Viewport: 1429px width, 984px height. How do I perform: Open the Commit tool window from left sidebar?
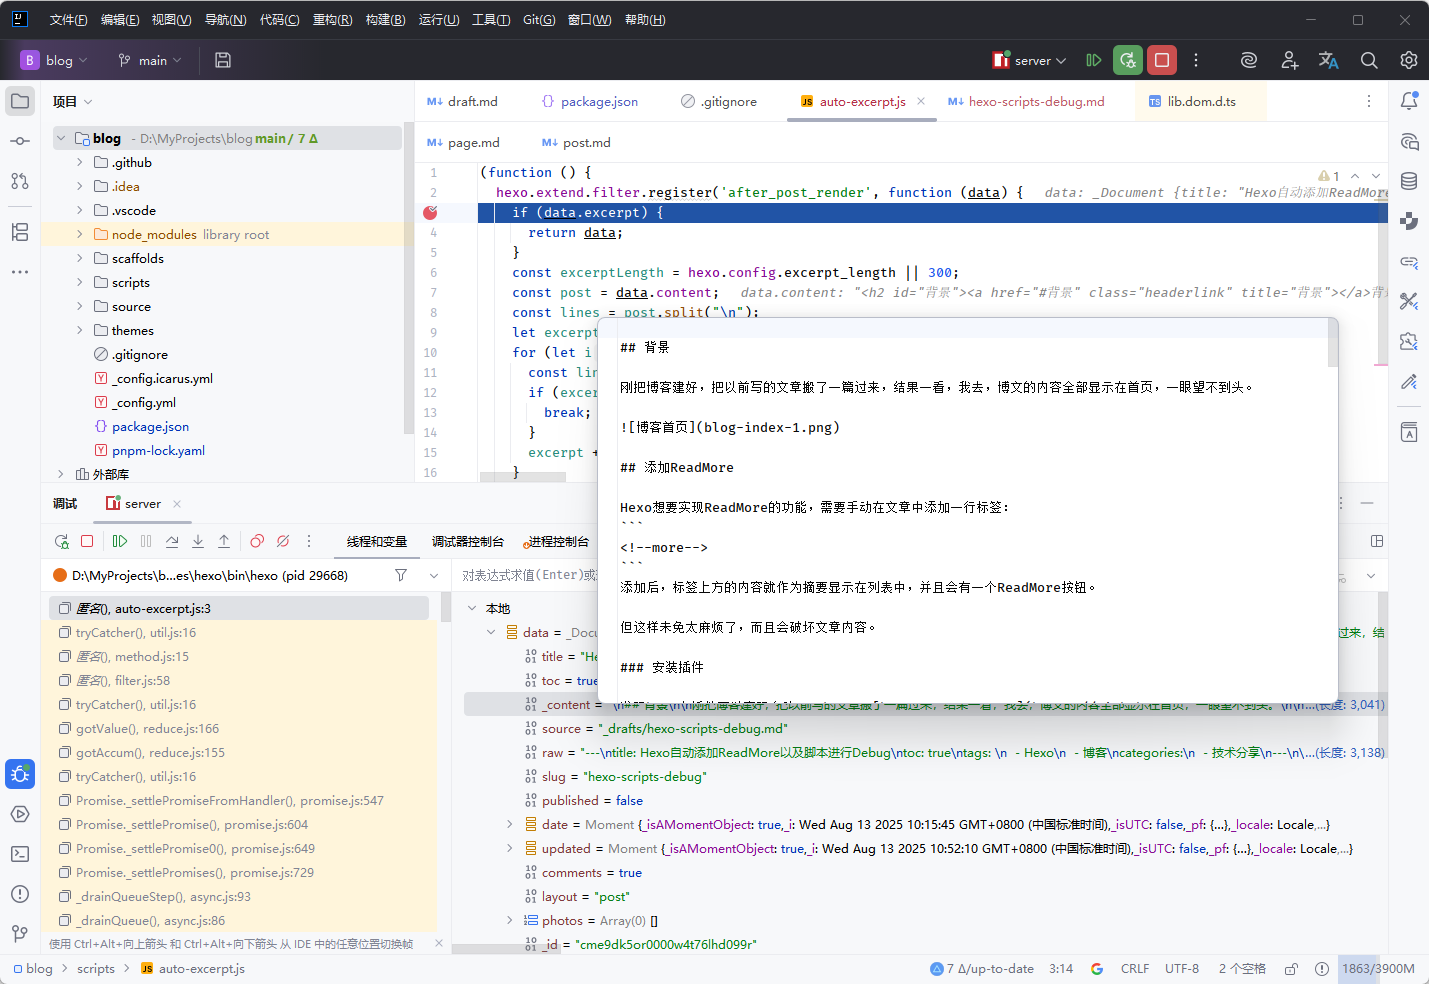[x=20, y=141]
